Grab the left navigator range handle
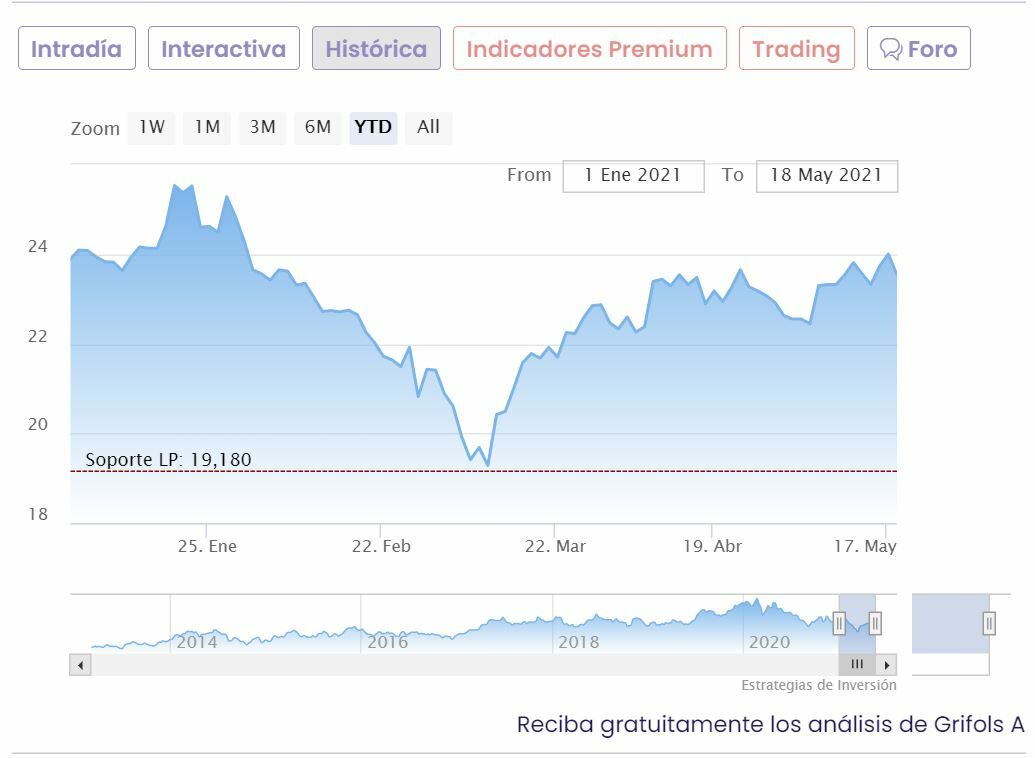Screen dimensions: 1035x758 pos(839,624)
